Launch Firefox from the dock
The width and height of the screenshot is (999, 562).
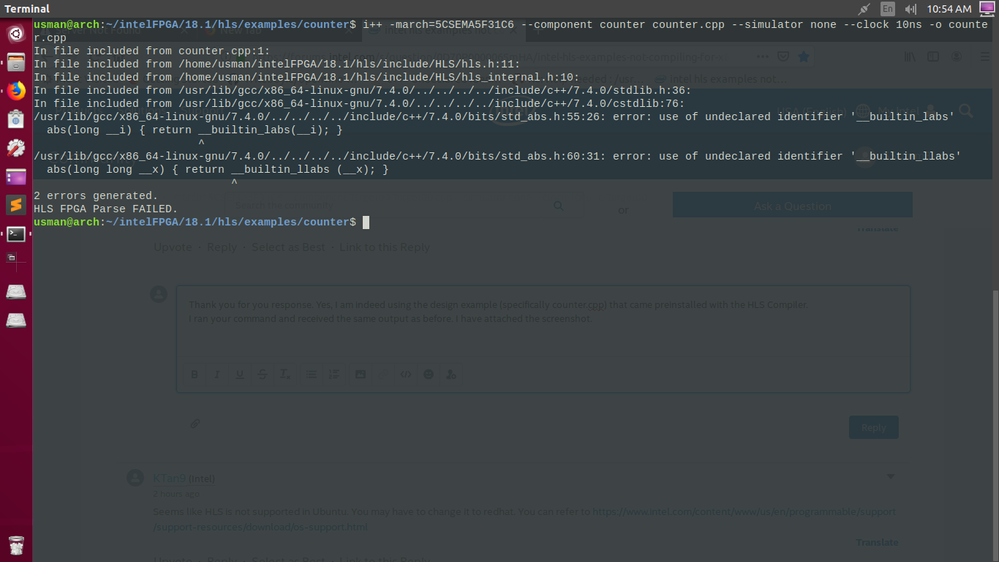16,90
